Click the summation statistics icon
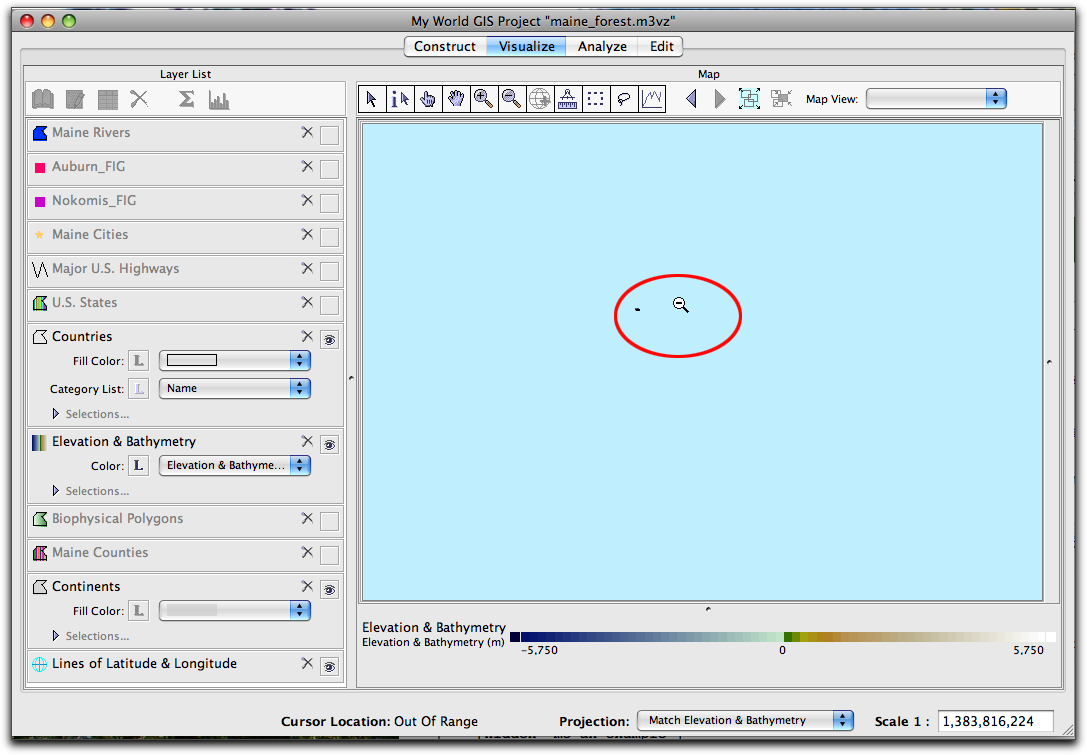1087x755 pixels. click(186, 99)
